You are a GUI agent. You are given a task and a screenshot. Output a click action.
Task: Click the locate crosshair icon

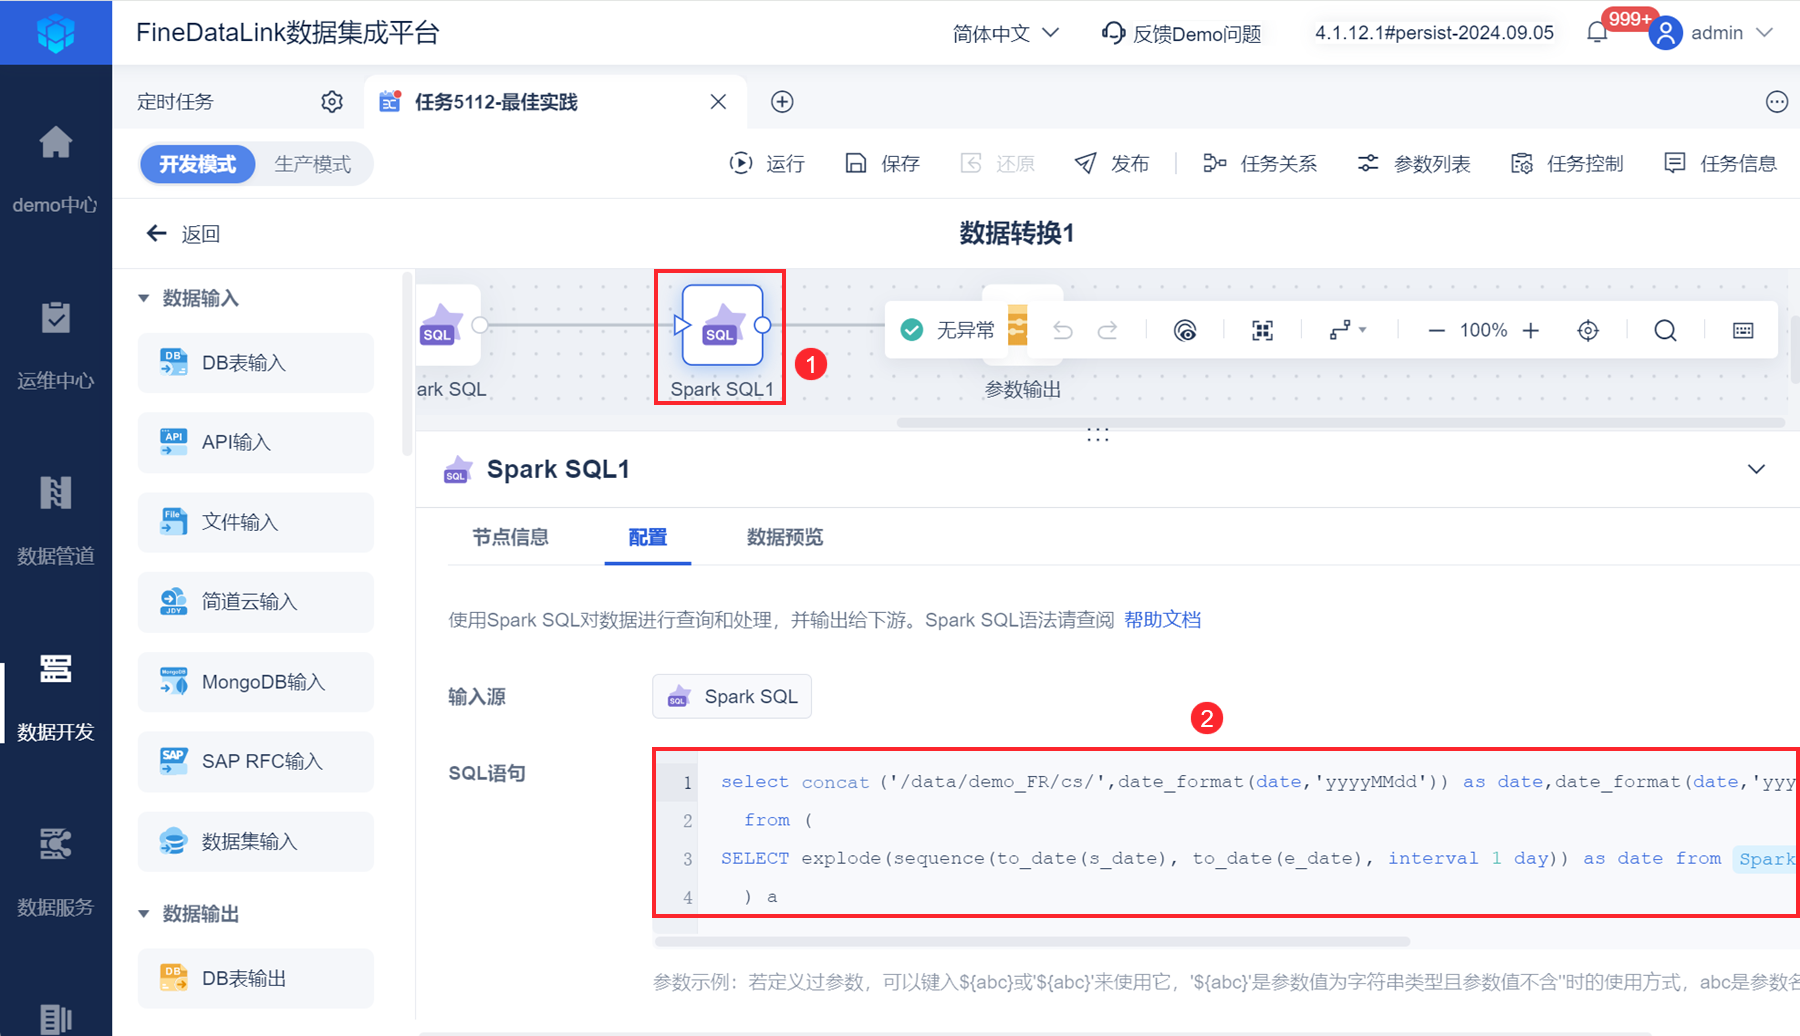point(1588,330)
